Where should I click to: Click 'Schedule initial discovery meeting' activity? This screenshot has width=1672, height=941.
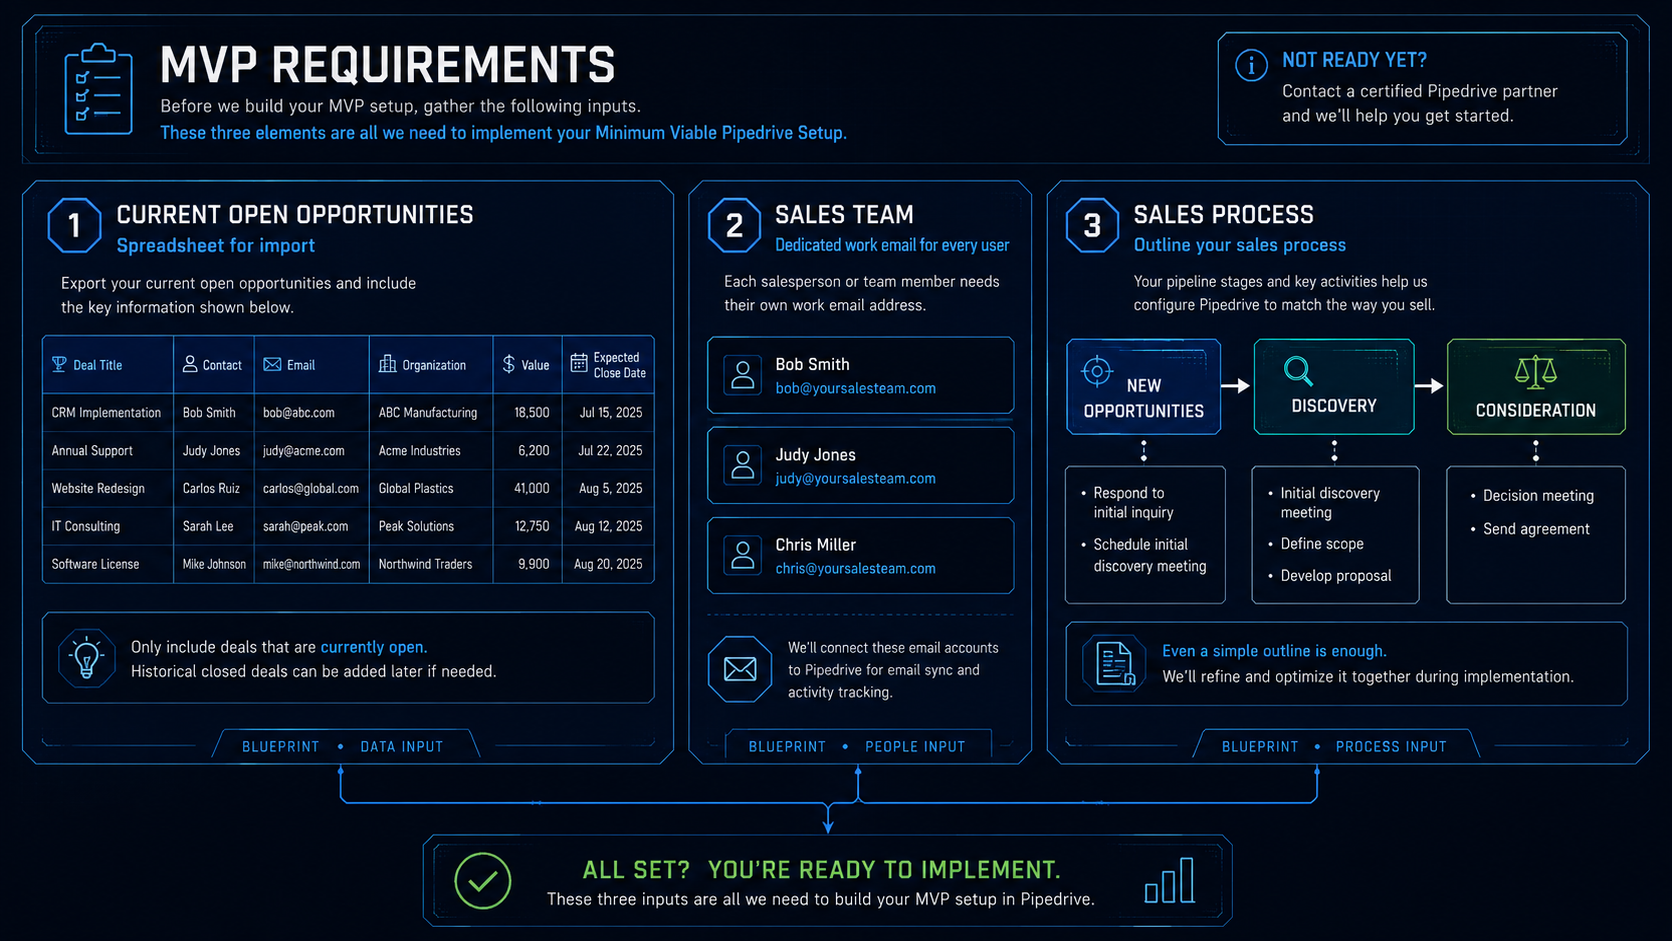(1150, 556)
